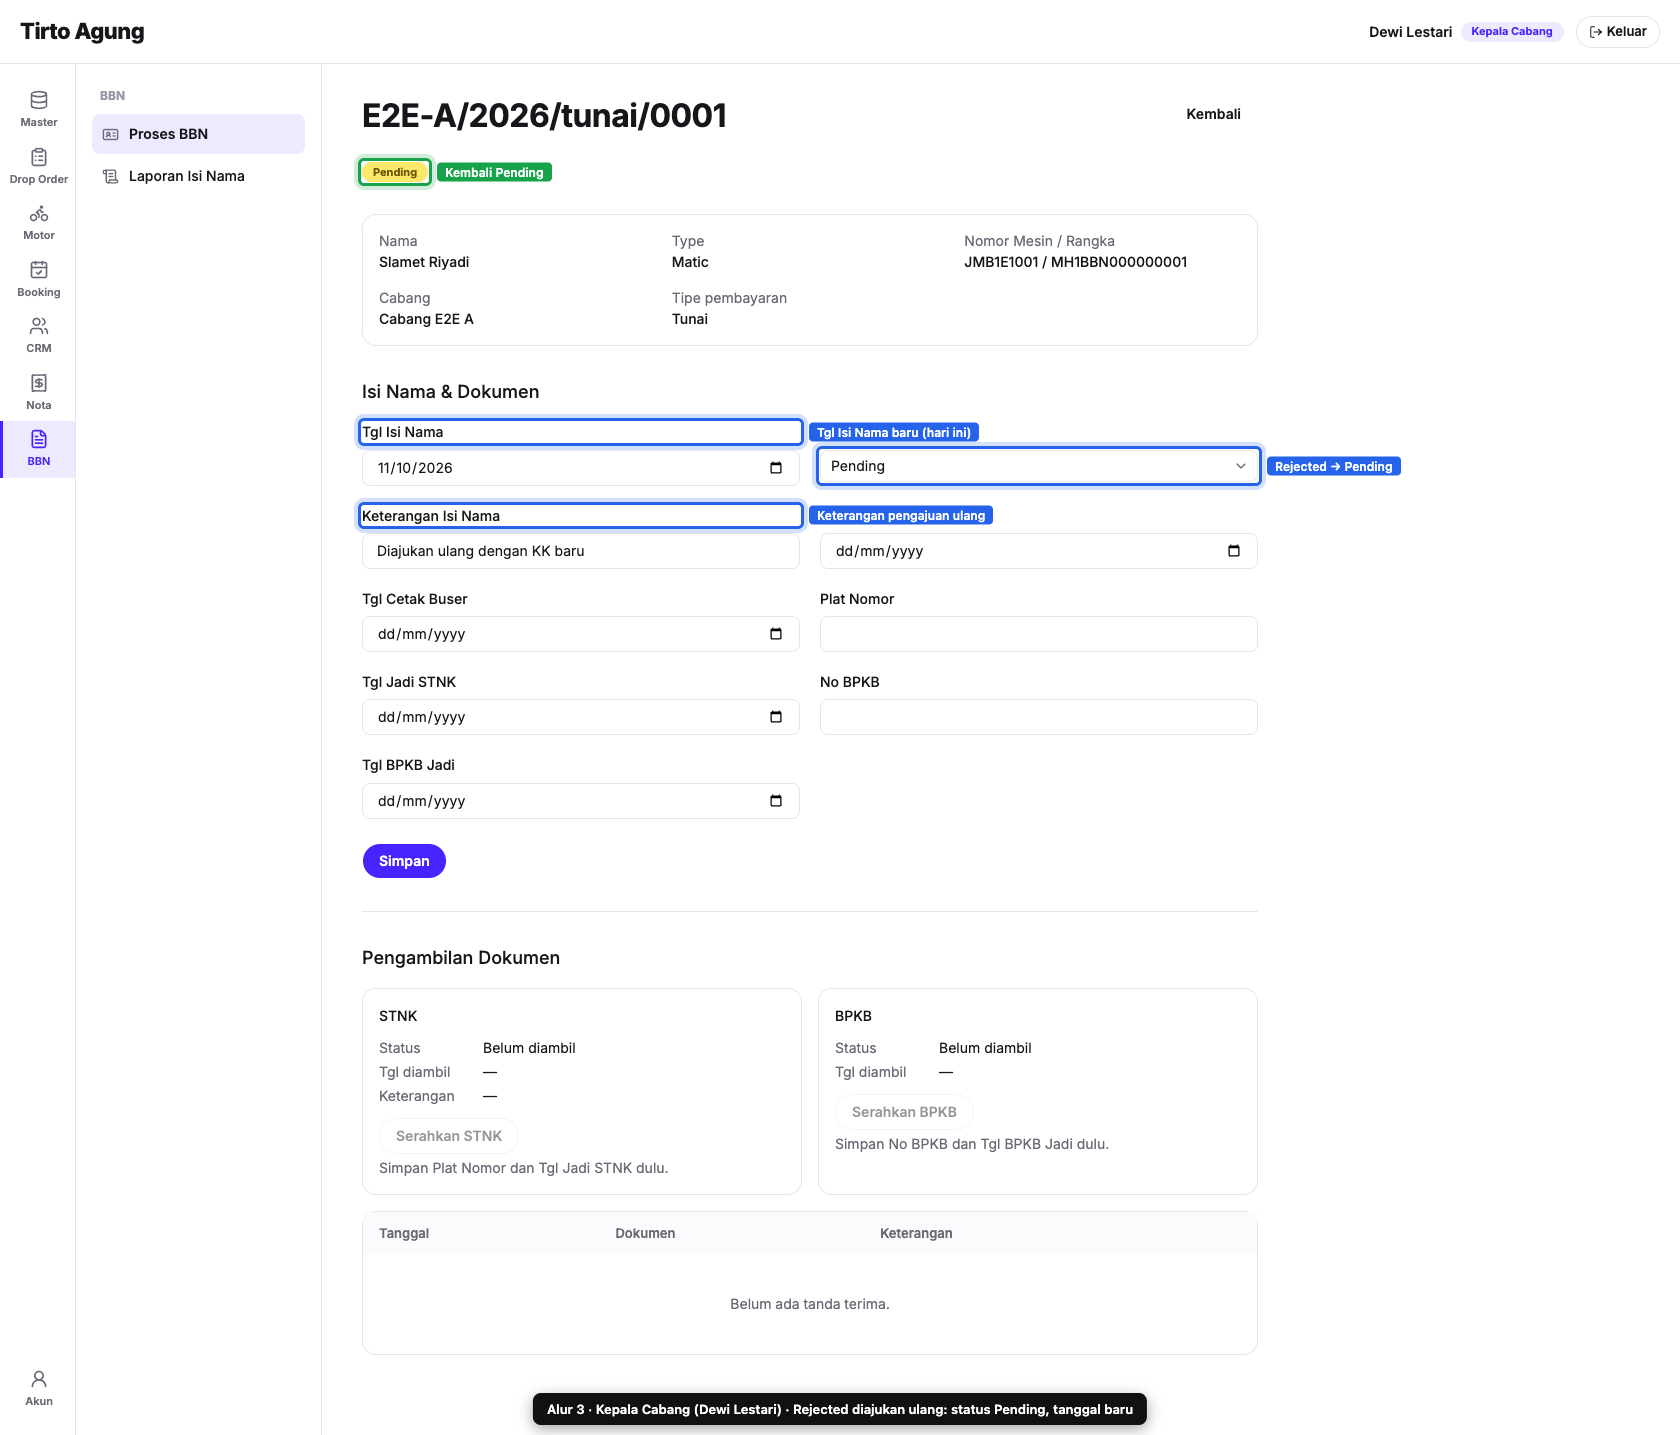The image size is (1680, 1435).
Task: Click the Tgl Isi Nama date value 11/10/2026
Action: pyautogui.click(x=415, y=468)
